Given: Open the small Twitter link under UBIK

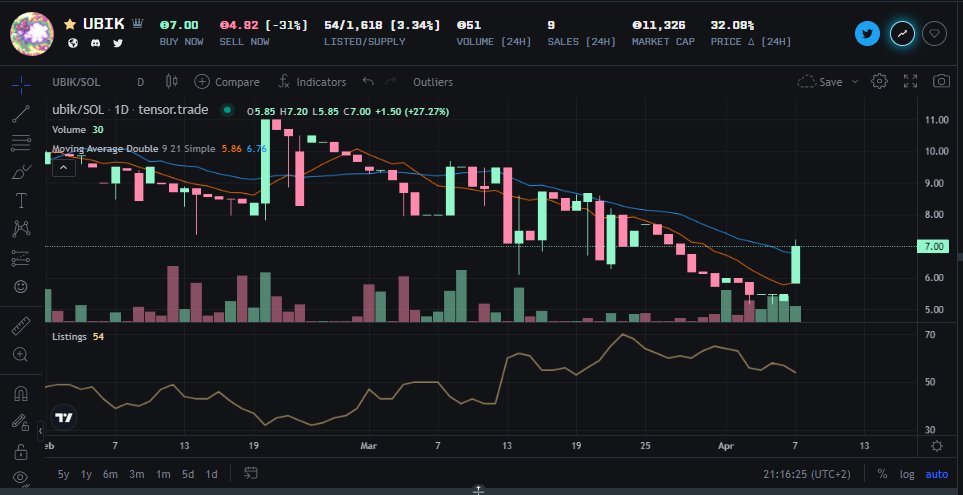Looking at the screenshot, I should coord(118,43).
